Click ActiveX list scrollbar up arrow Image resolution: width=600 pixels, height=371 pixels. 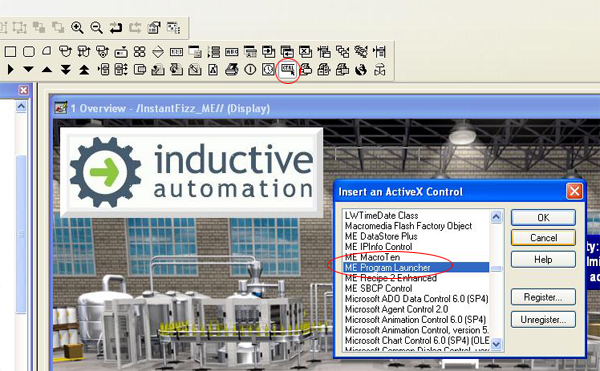(496, 217)
